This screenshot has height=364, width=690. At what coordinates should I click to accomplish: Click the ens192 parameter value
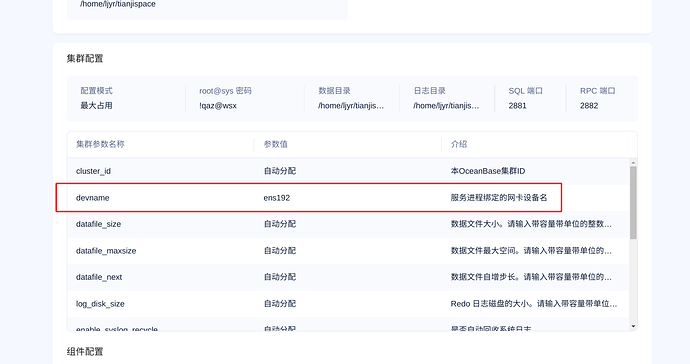tap(277, 198)
